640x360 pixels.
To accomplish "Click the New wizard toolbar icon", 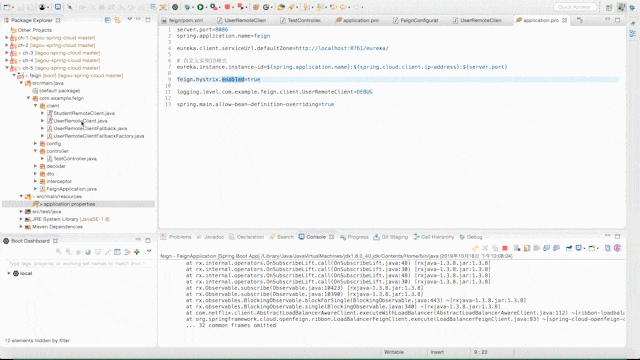I will pos(7,7).
